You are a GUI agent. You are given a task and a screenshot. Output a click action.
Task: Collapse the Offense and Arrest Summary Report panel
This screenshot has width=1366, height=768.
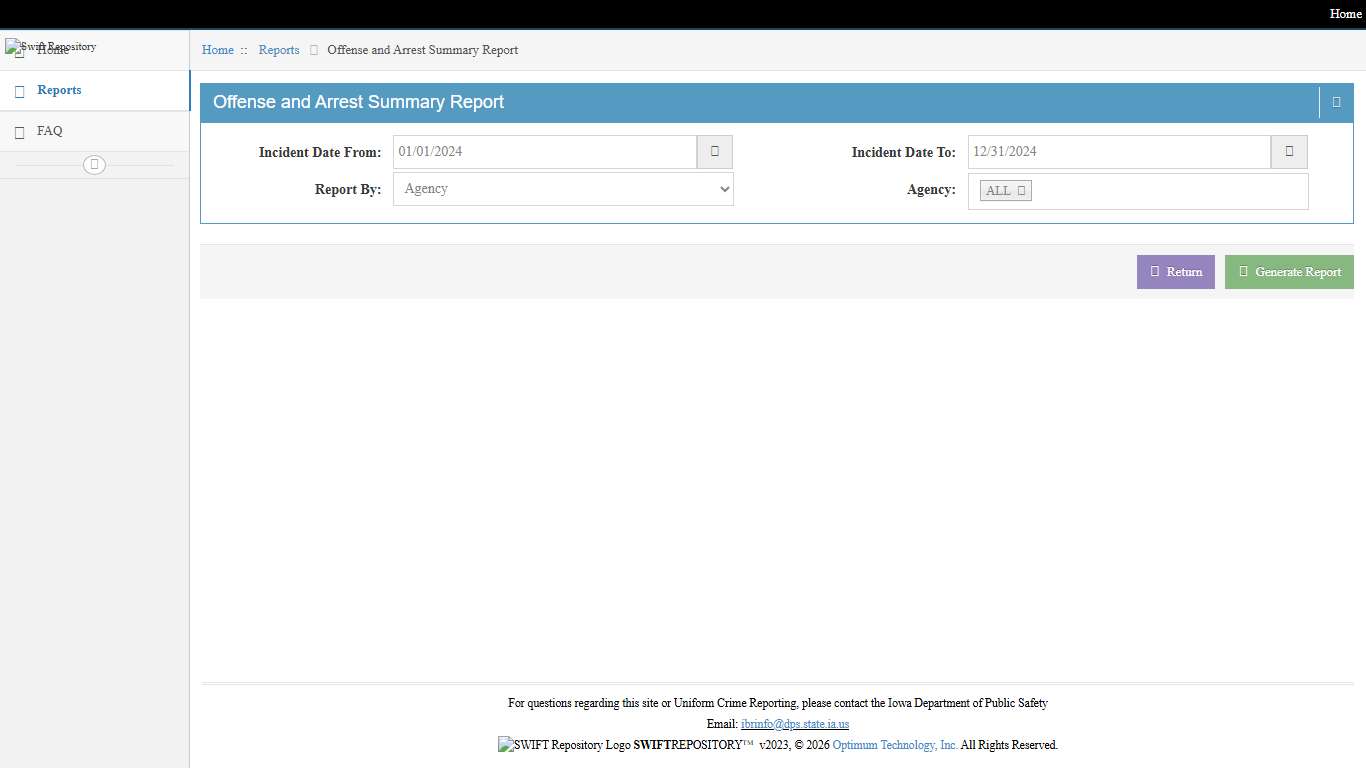(x=1336, y=102)
